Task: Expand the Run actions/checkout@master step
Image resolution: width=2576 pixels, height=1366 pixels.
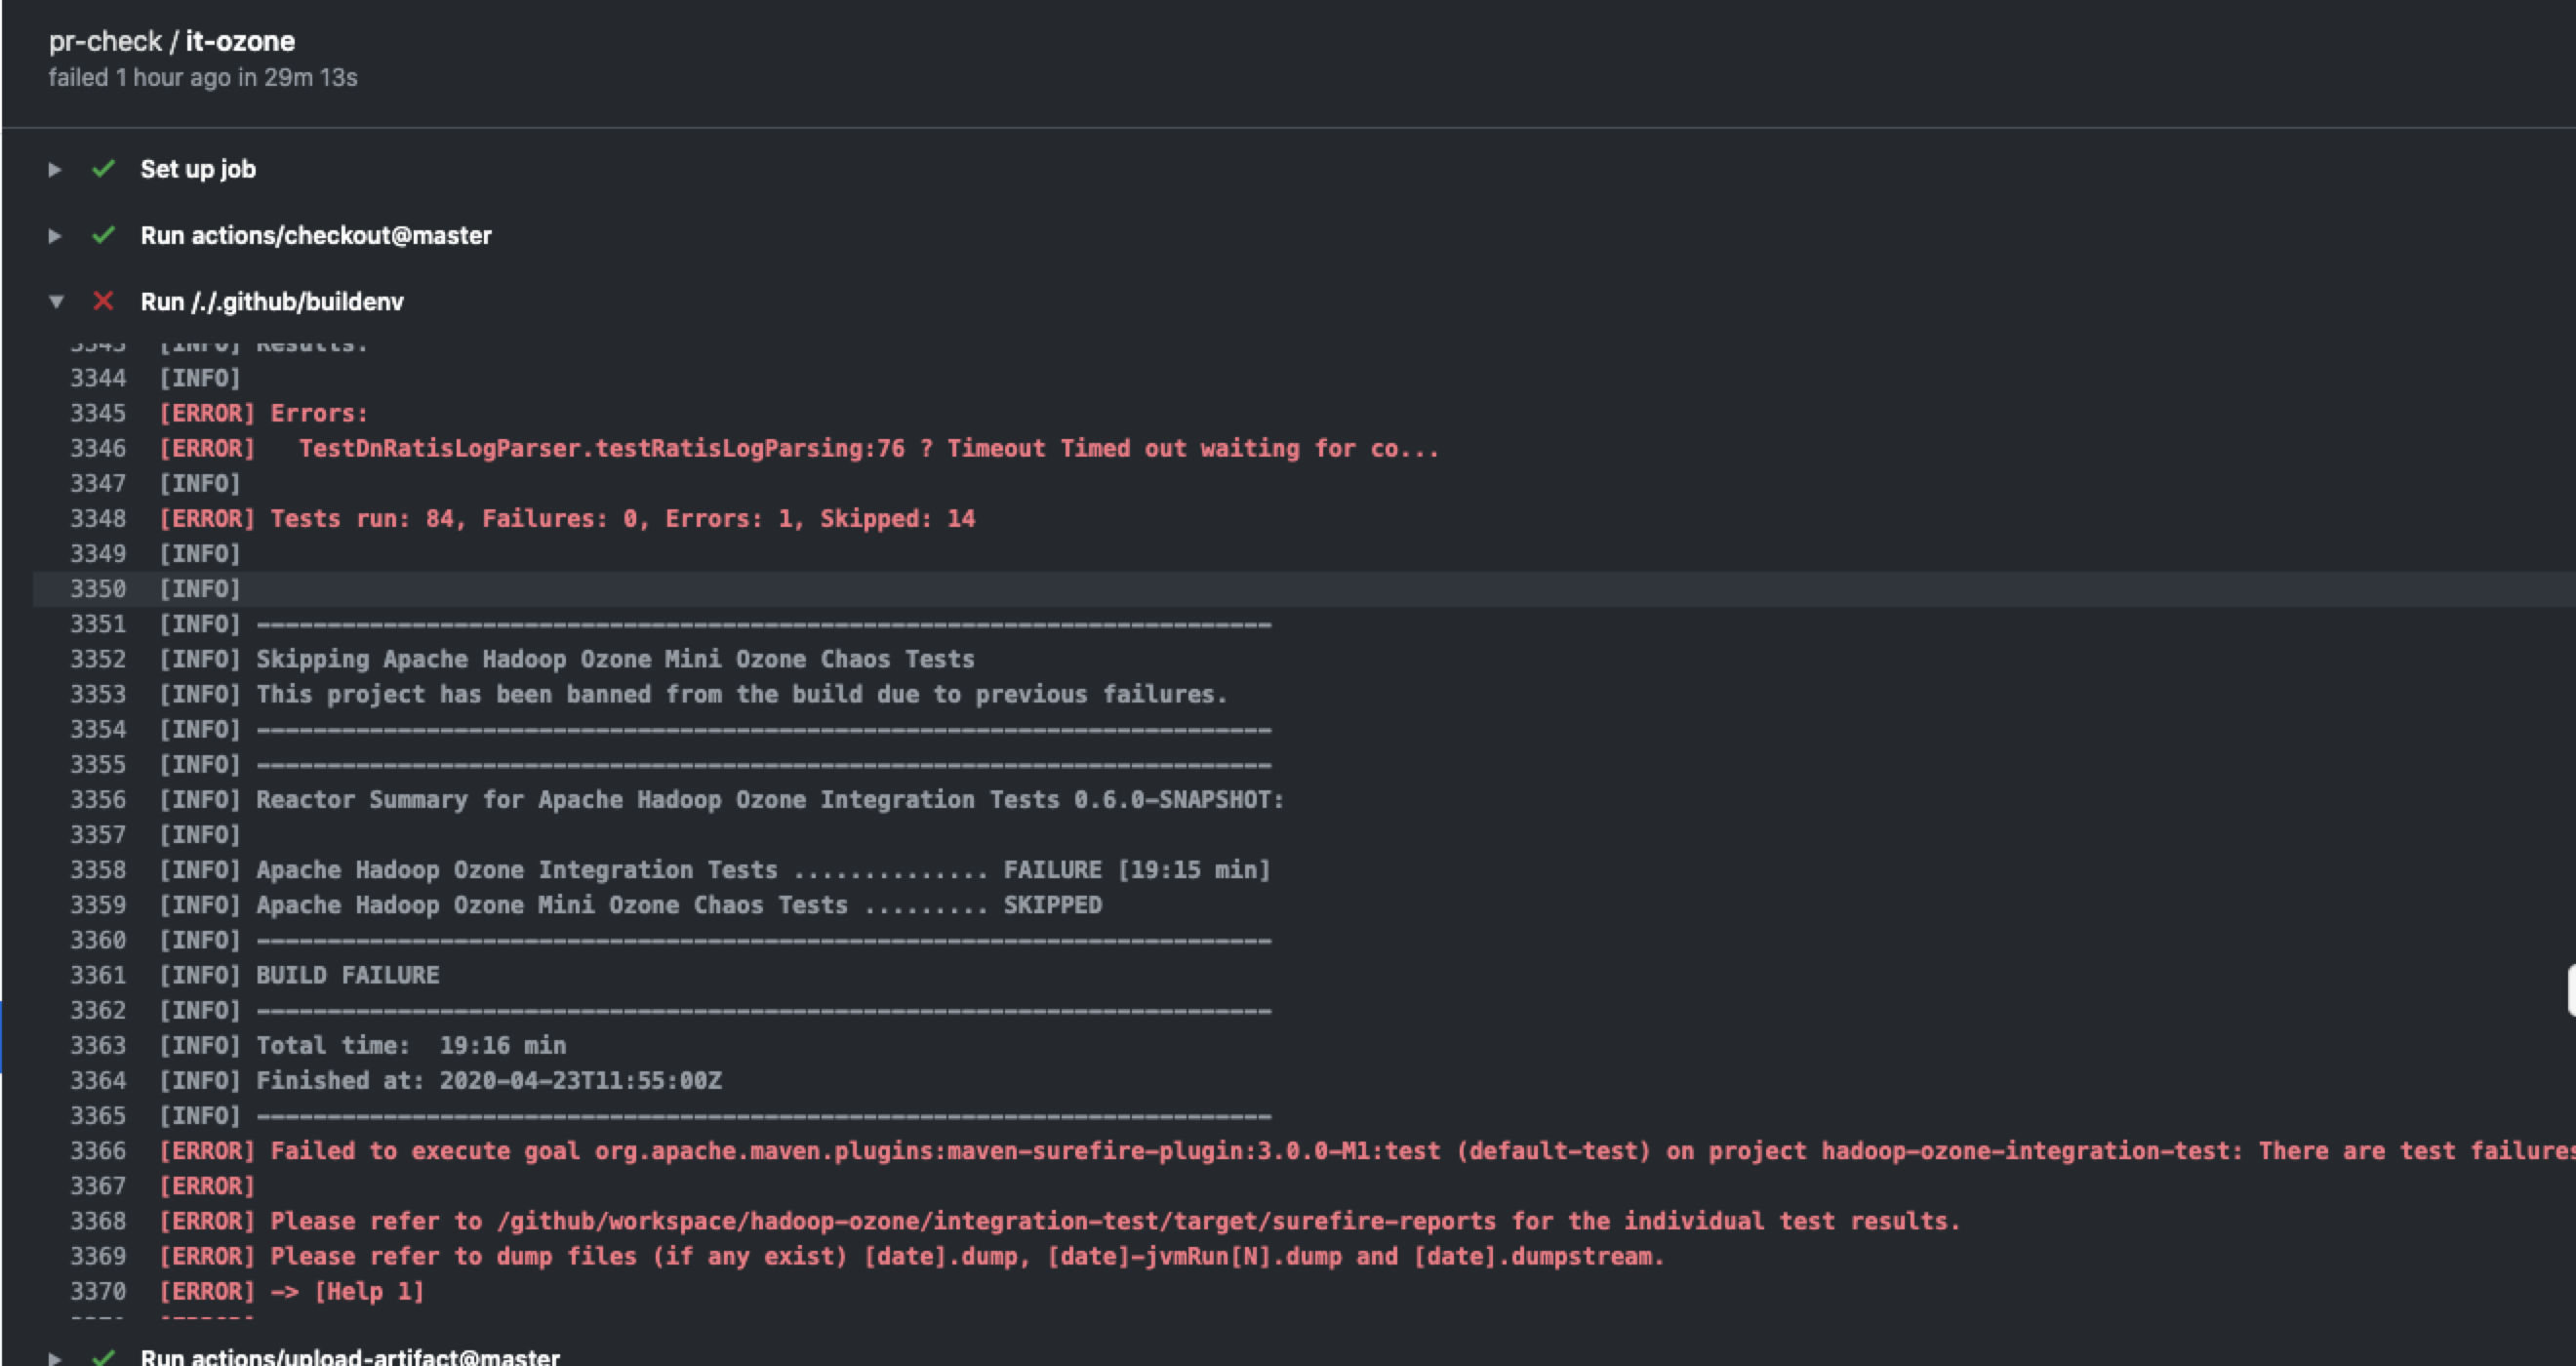Action: [x=55, y=236]
